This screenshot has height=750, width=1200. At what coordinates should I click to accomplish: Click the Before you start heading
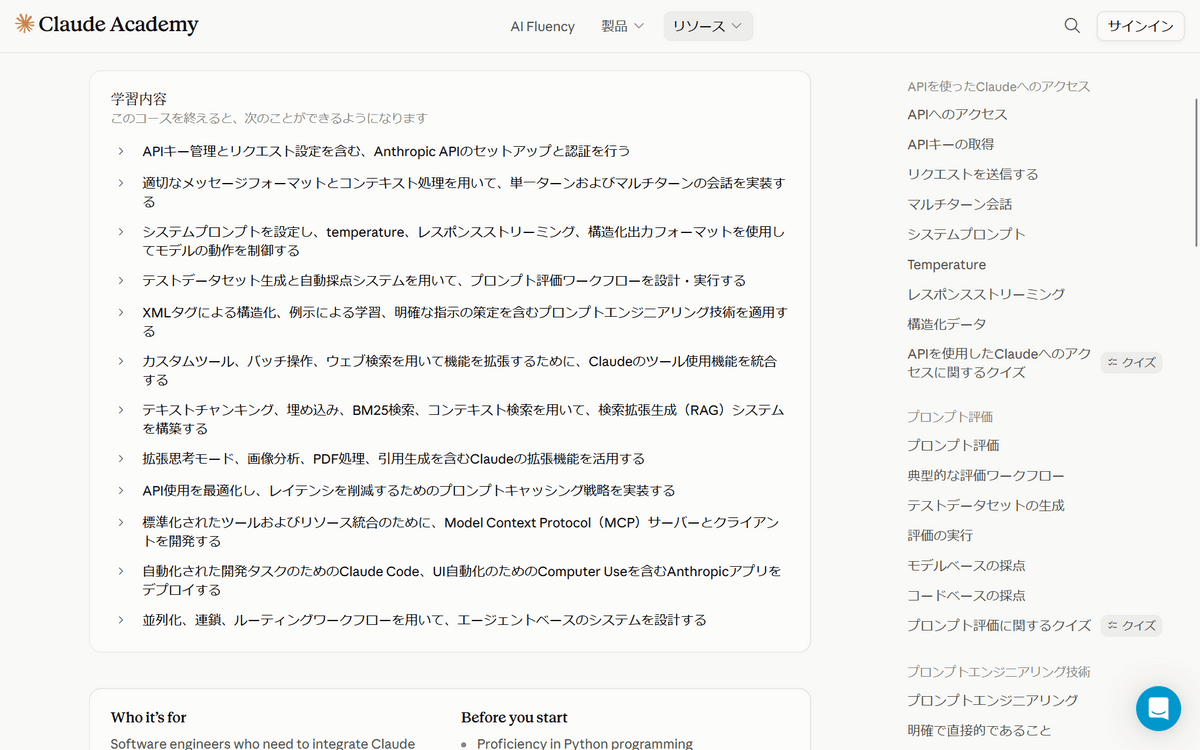click(x=514, y=717)
